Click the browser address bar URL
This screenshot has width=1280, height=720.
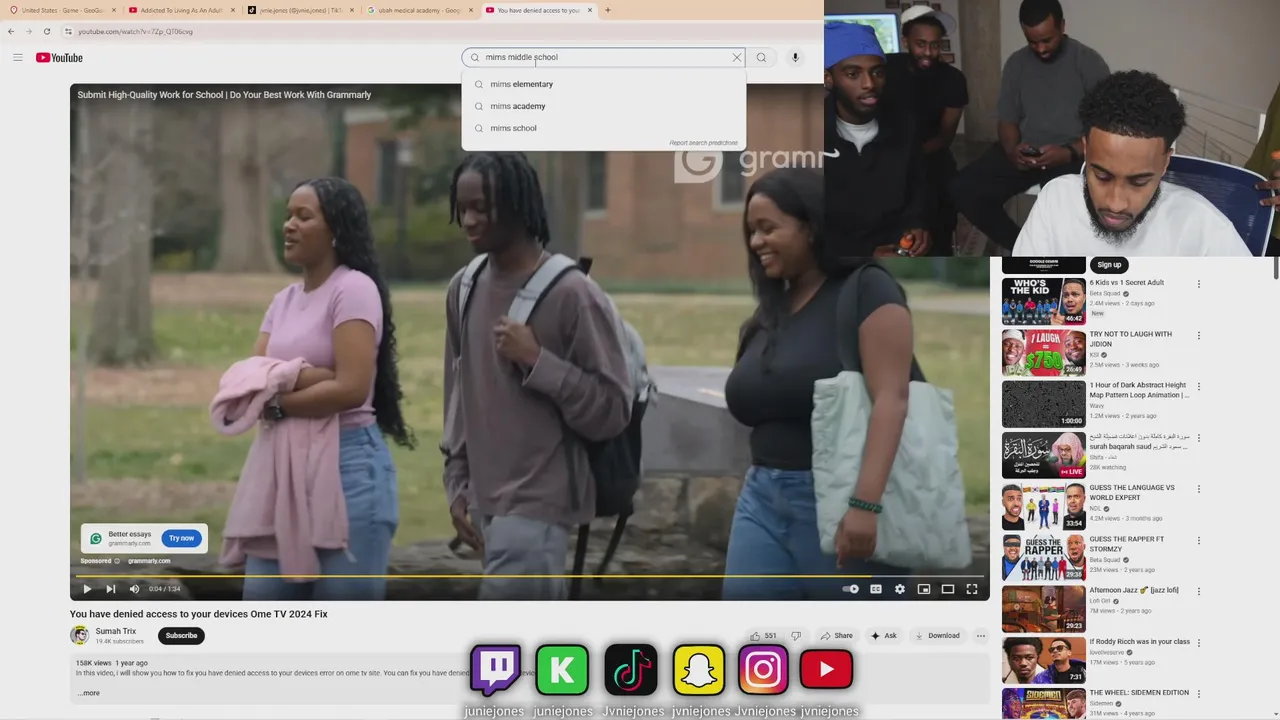point(135,31)
